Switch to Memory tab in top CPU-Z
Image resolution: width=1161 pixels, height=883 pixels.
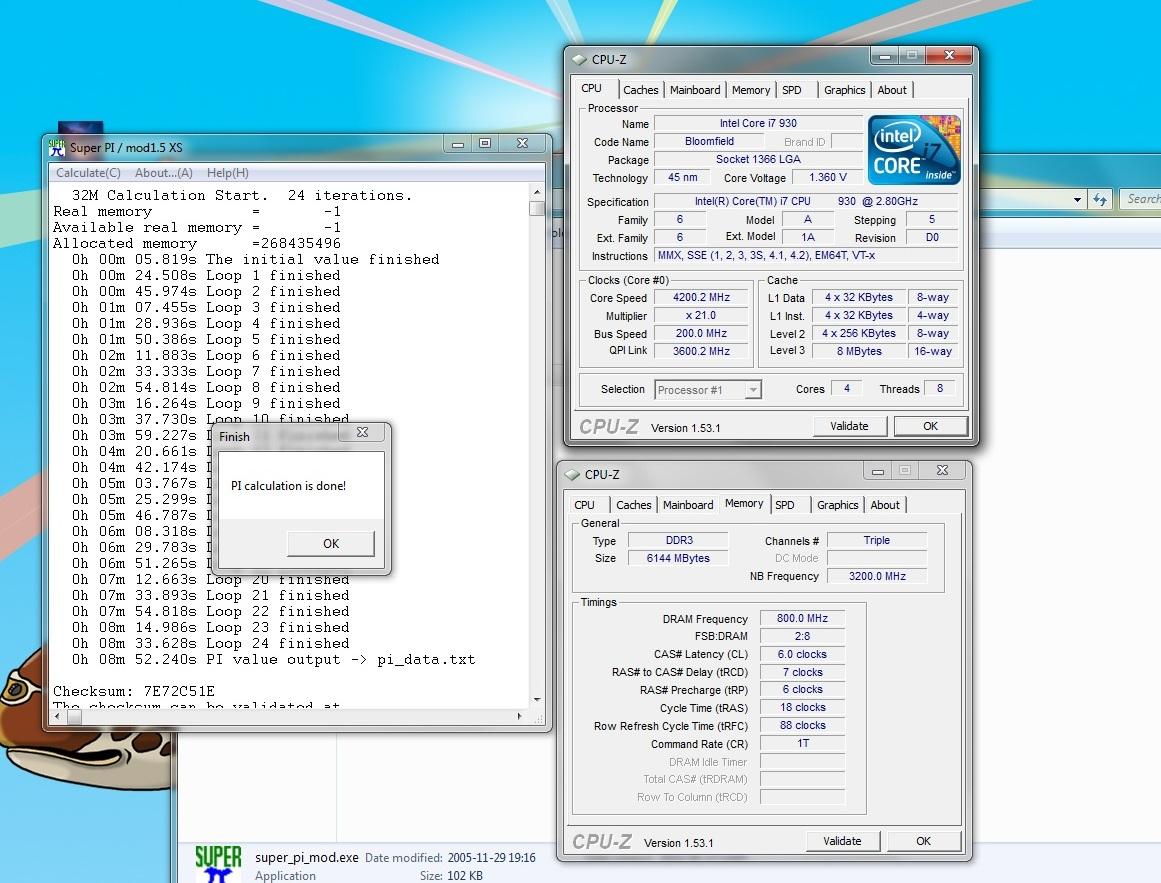751,90
